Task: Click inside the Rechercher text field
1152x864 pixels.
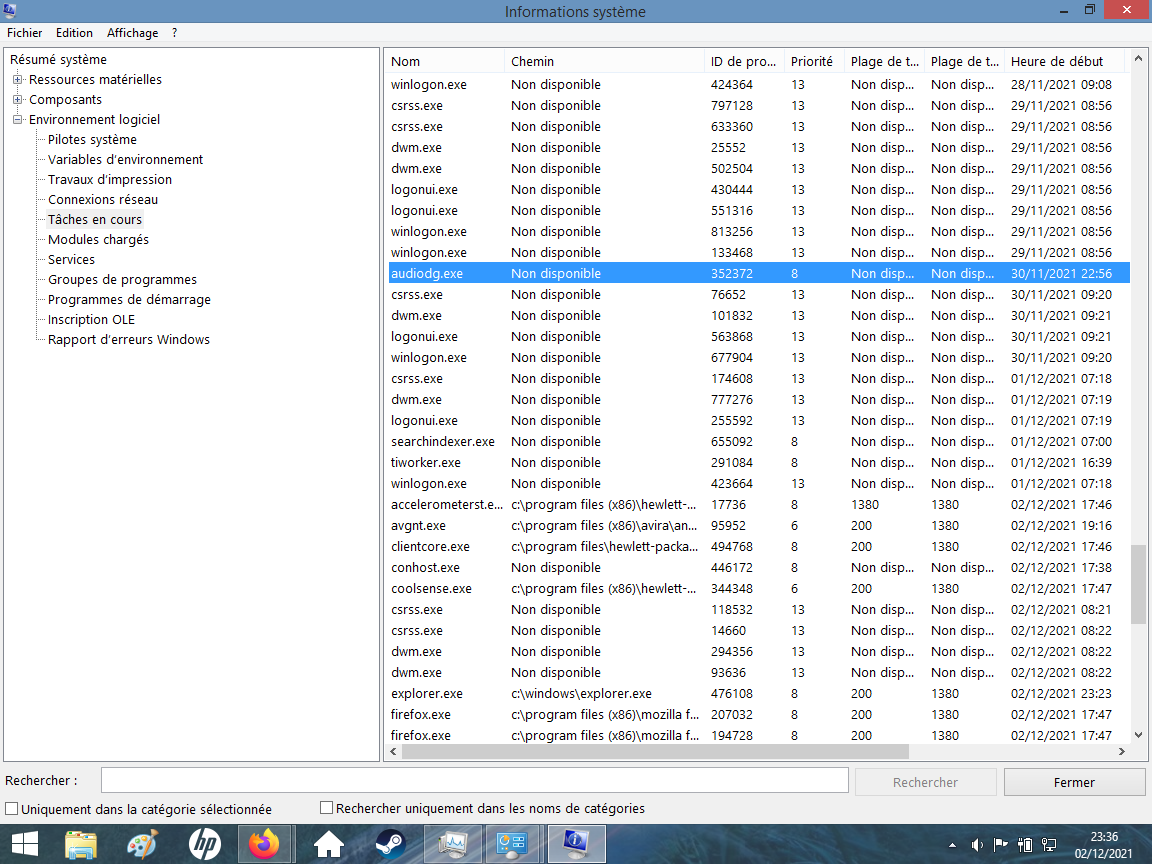Action: tap(474, 781)
